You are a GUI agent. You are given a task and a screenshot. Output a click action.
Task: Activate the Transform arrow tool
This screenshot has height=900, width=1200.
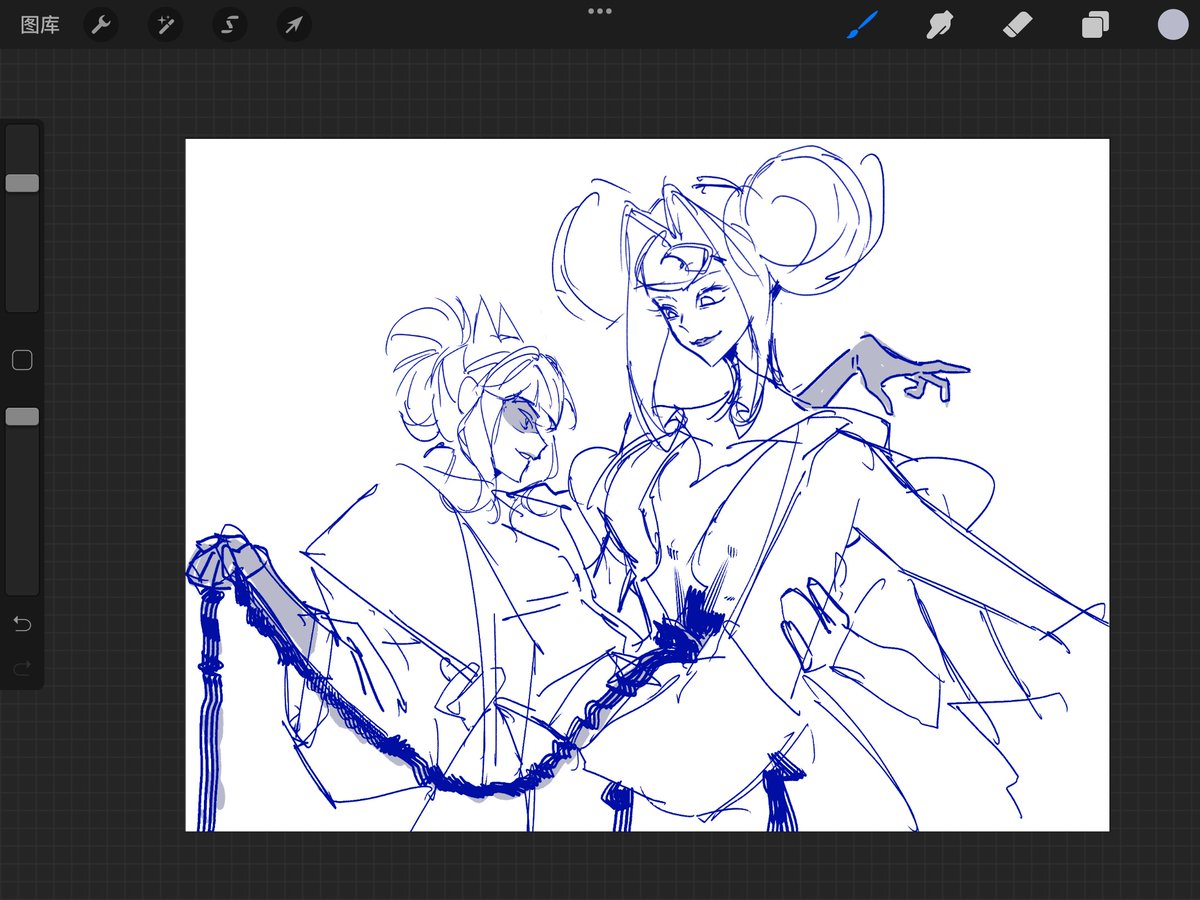pos(294,25)
